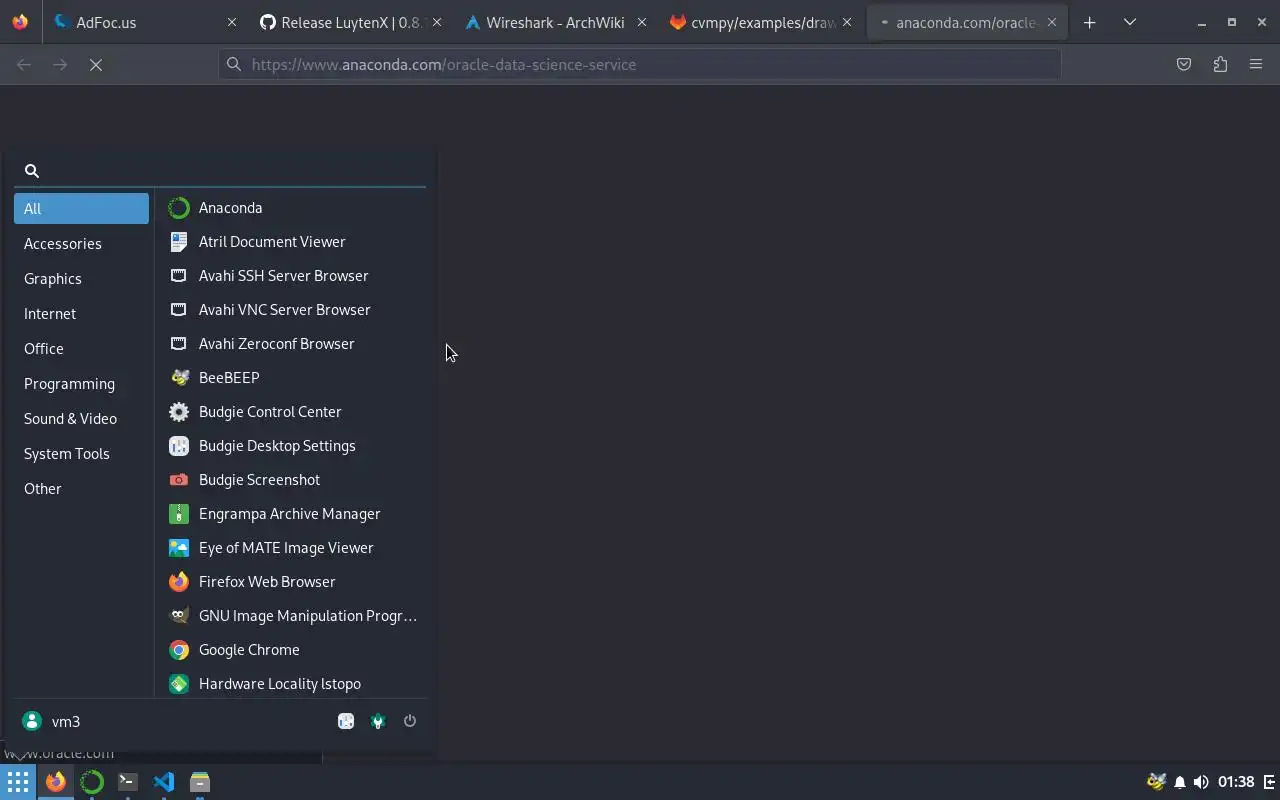Open the Firefox extensions menu
1280x800 pixels.
(1220, 64)
